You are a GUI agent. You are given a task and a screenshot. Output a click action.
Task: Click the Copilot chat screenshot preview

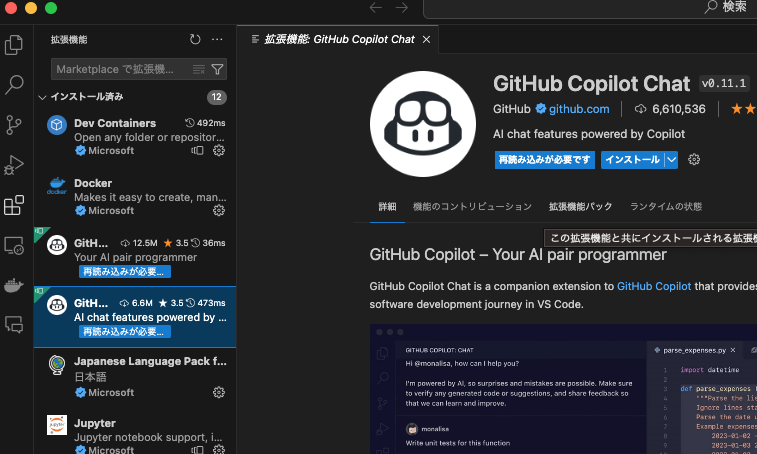pos(563,389)
